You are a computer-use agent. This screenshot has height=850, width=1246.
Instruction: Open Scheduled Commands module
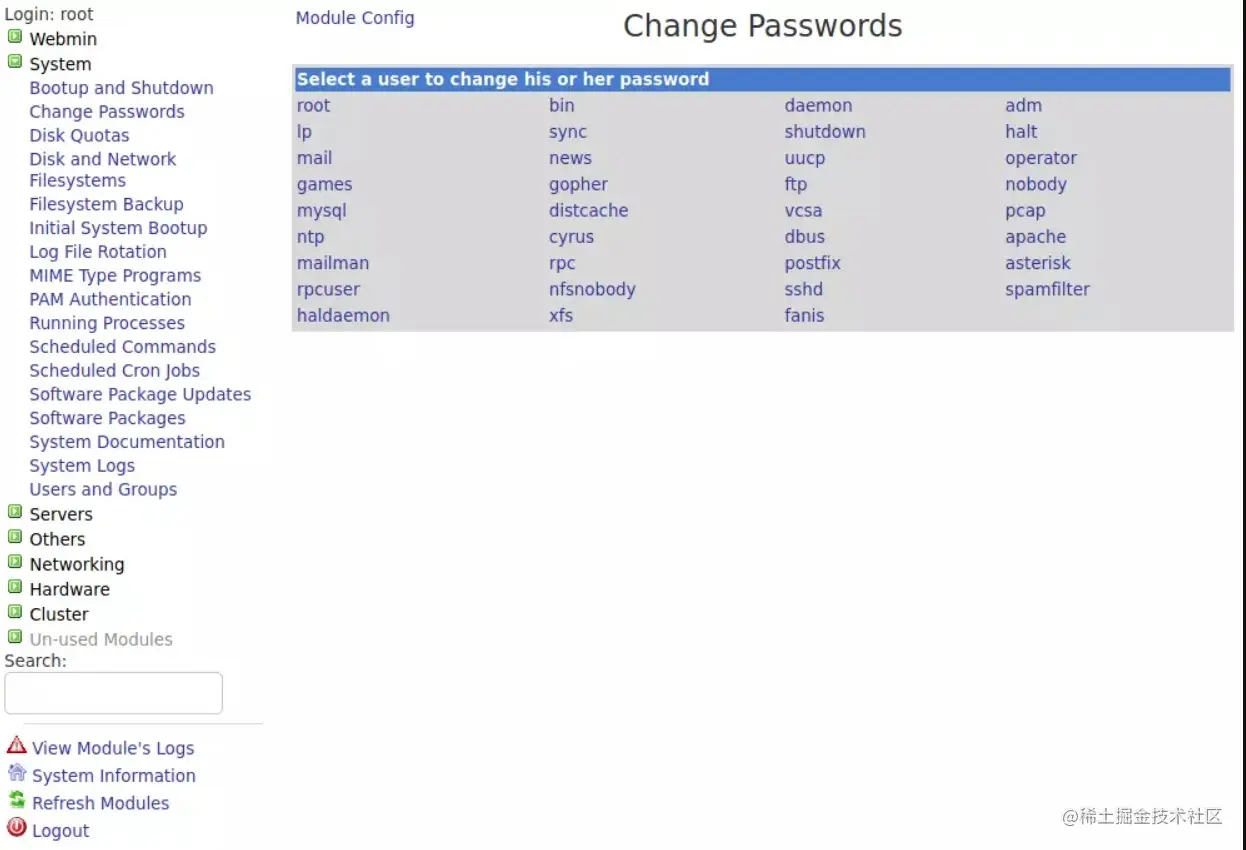point(122,347)
